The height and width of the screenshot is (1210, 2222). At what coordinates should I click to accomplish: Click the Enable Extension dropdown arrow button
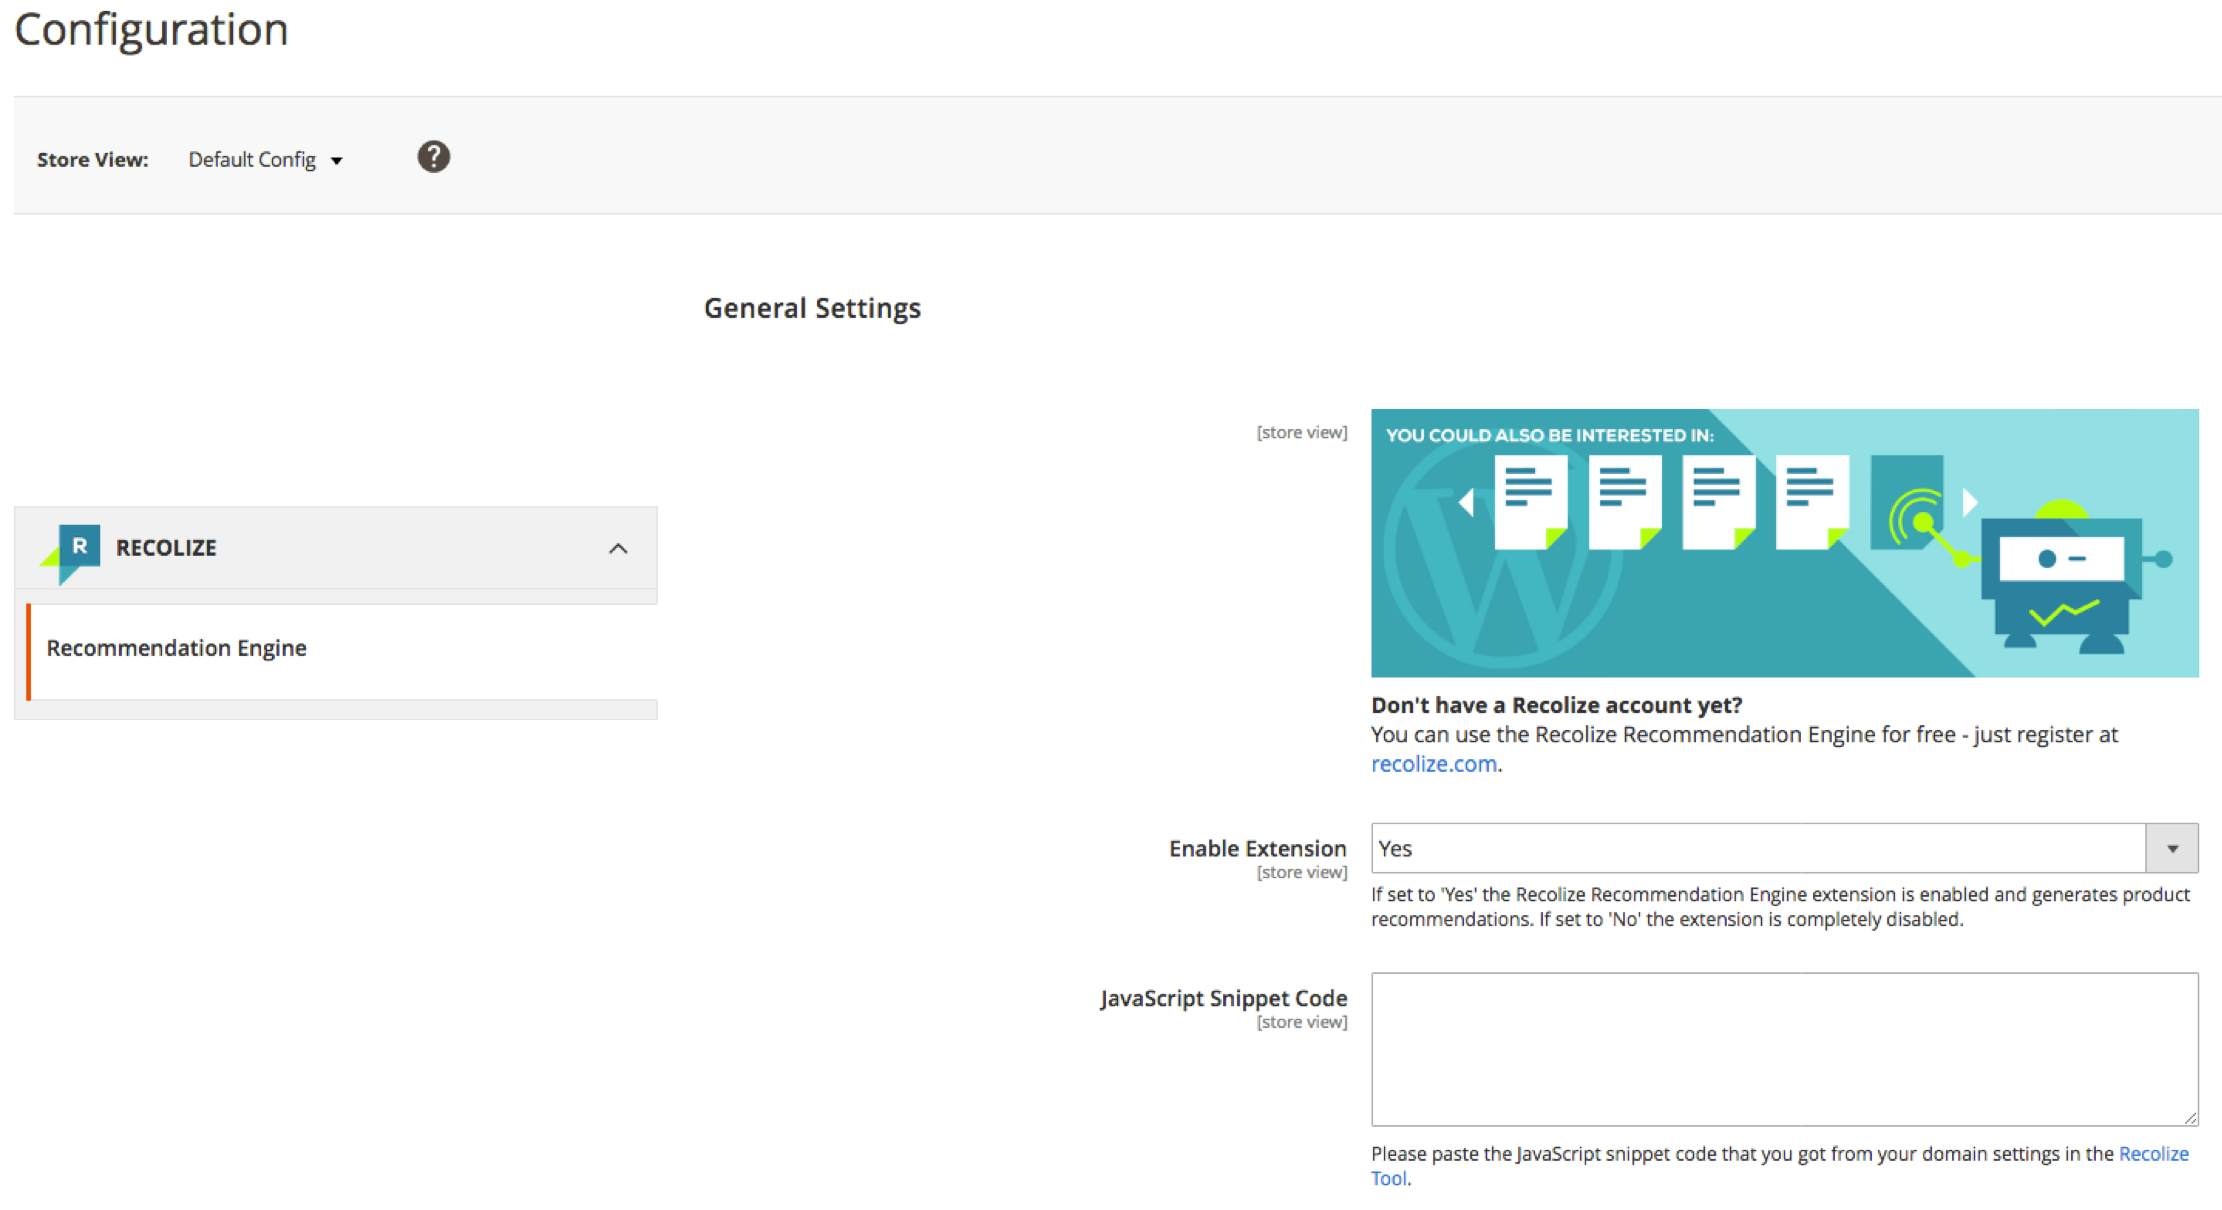coord(2172,848)
